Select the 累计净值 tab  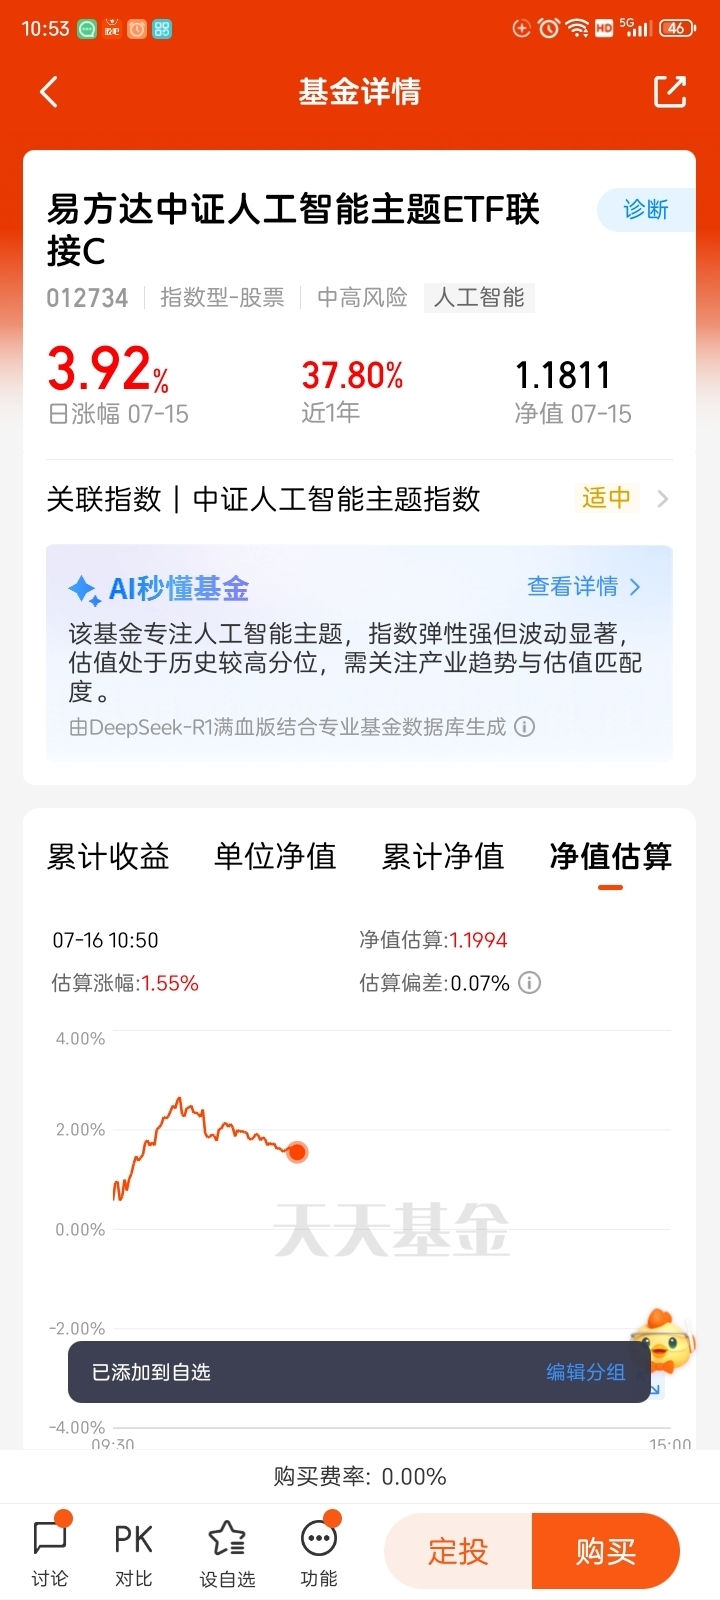tap(443, 856)
